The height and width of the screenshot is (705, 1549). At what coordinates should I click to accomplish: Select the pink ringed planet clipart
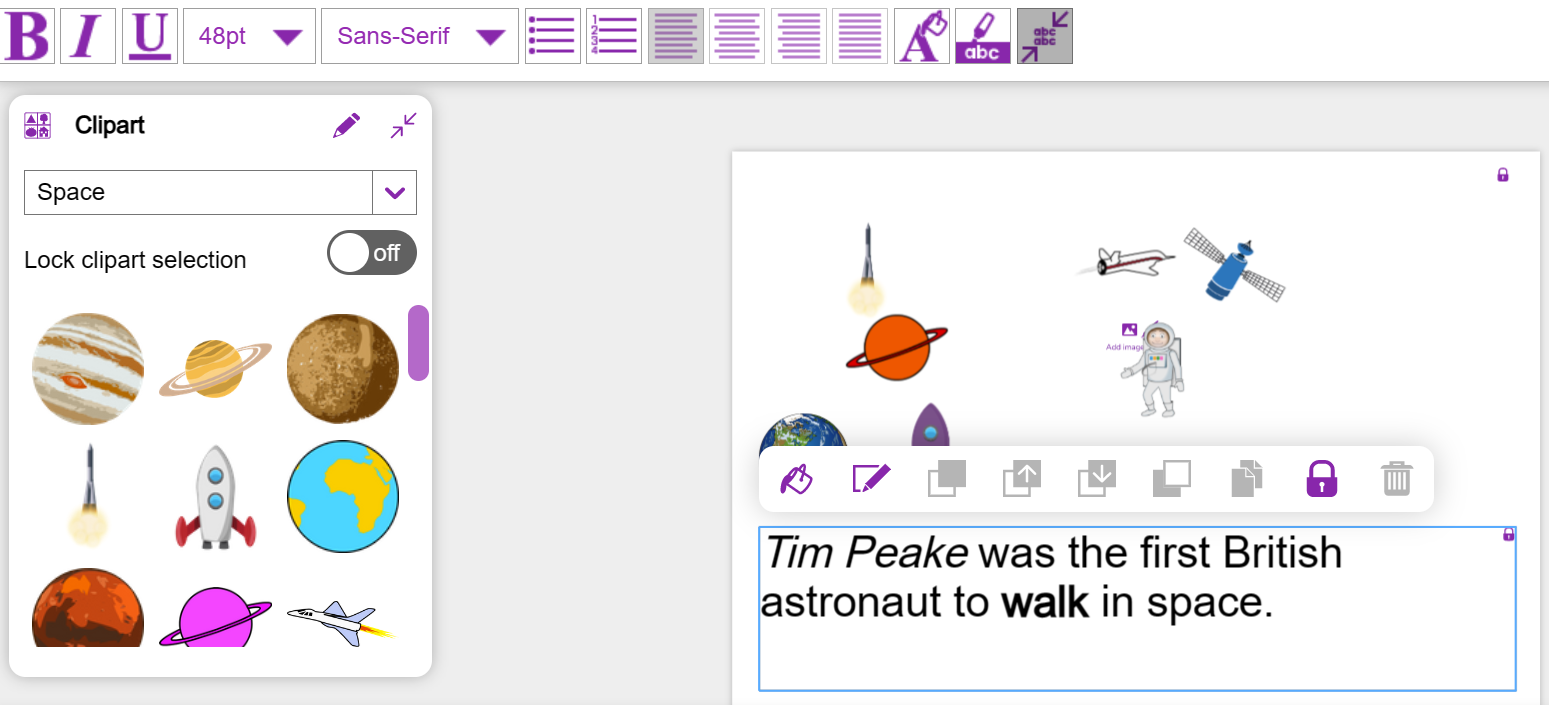tap(215, 616)
